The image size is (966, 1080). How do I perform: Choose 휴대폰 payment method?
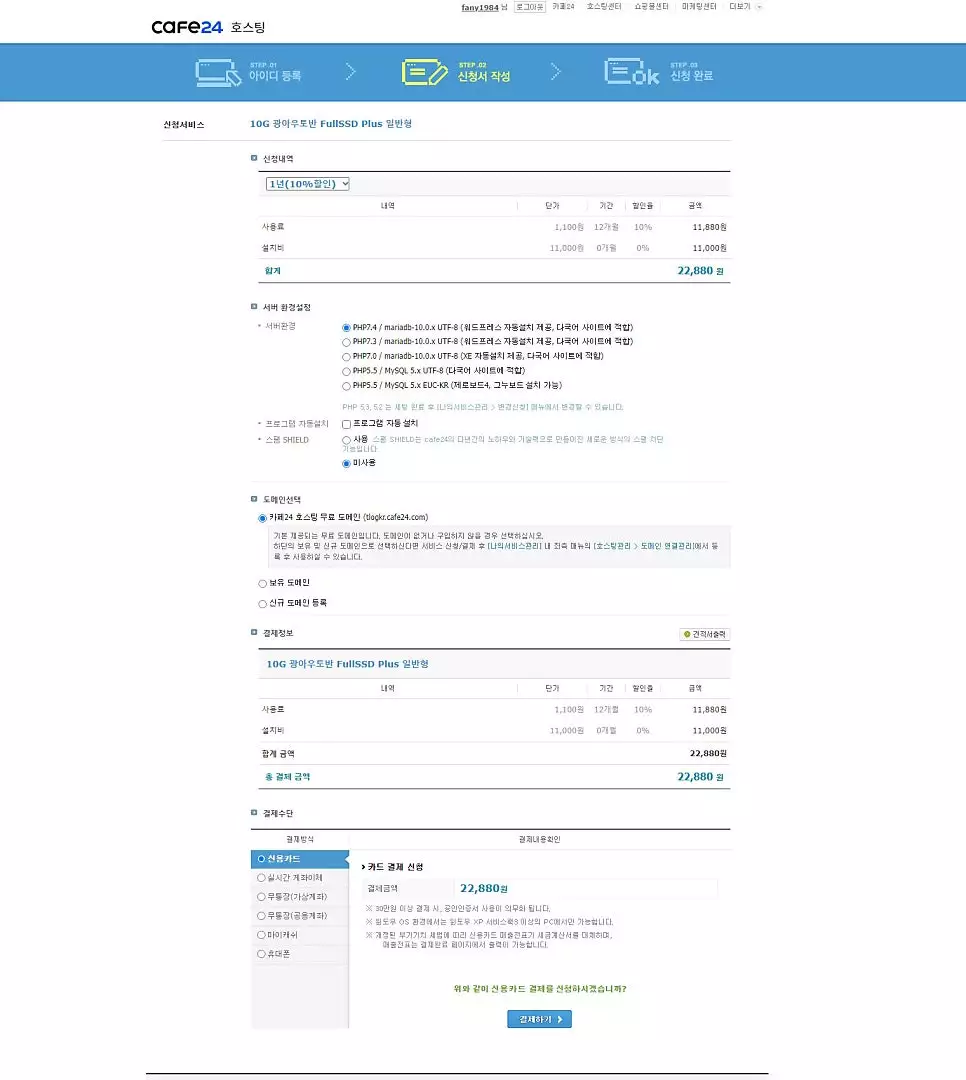pyautogui.click(x=262, y=954)
